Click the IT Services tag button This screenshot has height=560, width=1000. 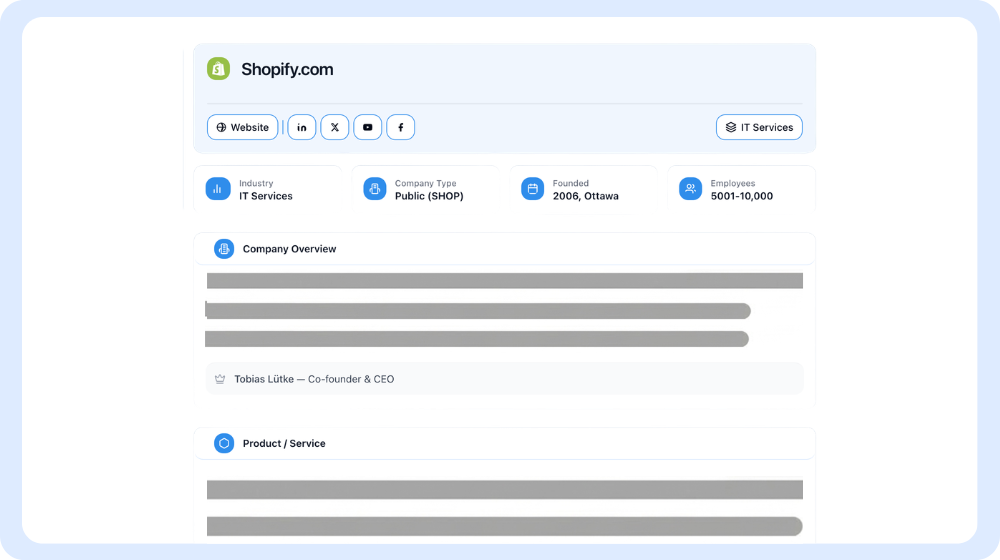point(759,127)
